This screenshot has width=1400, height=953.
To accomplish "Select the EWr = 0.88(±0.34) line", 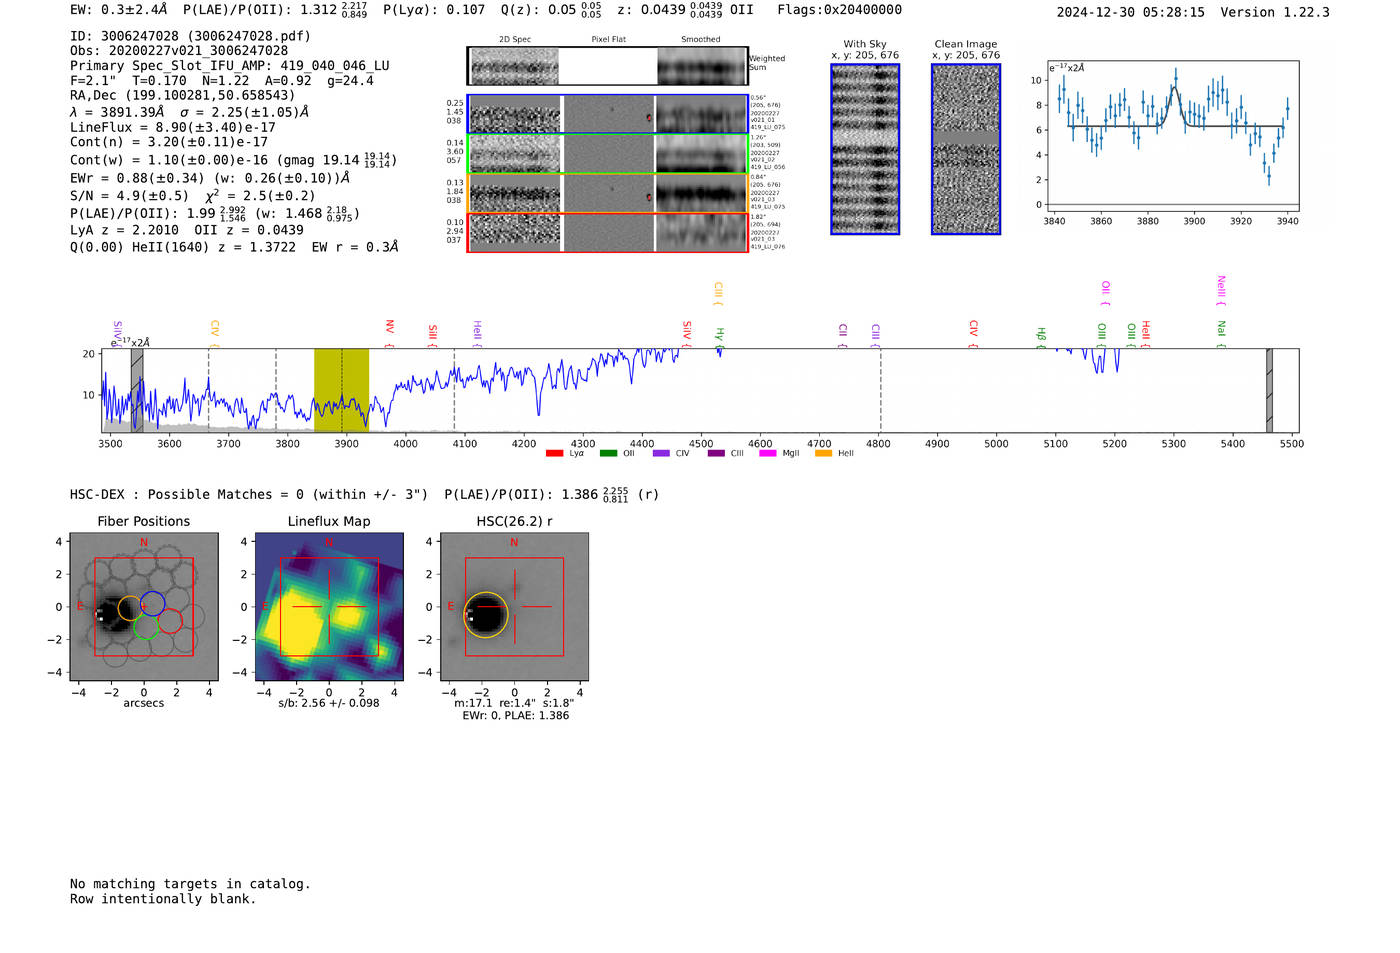I will coord(210,178).
